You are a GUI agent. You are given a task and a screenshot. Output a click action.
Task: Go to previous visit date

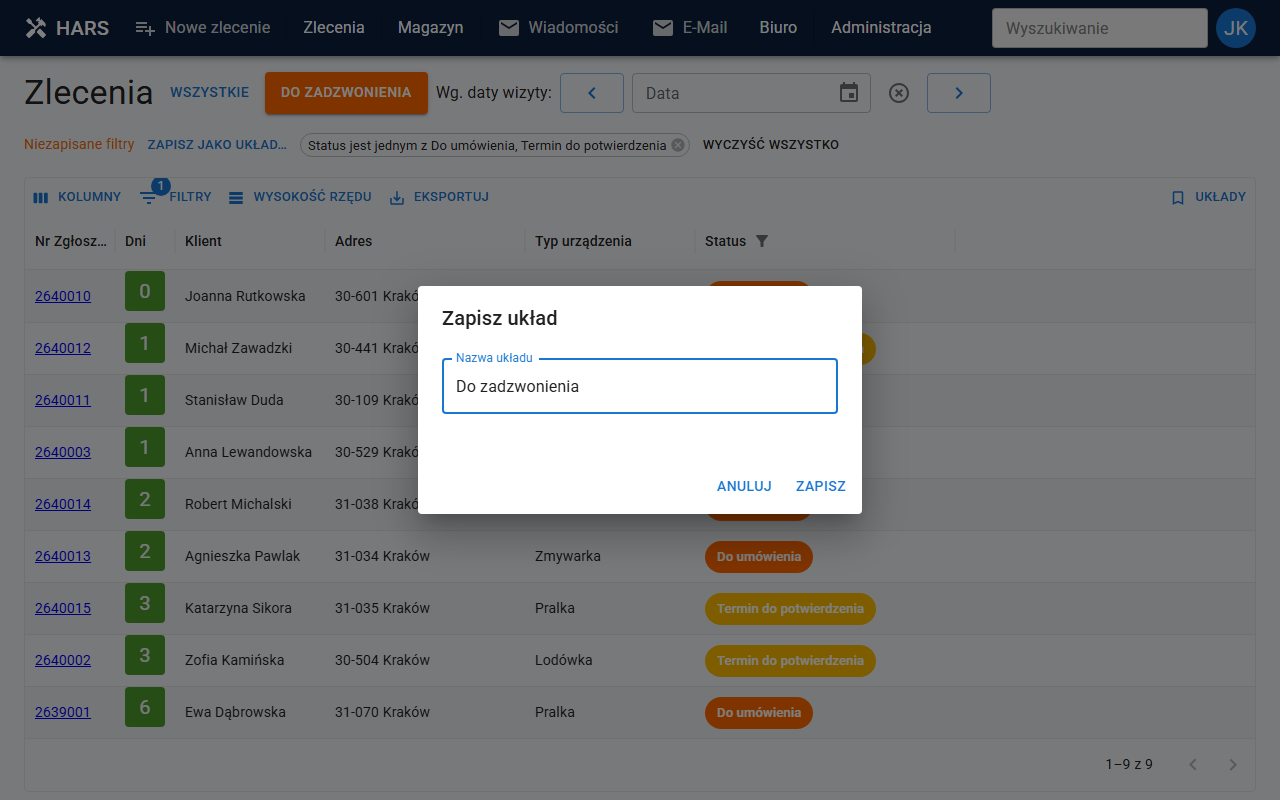pyautogui.click(x=591, y=93)
